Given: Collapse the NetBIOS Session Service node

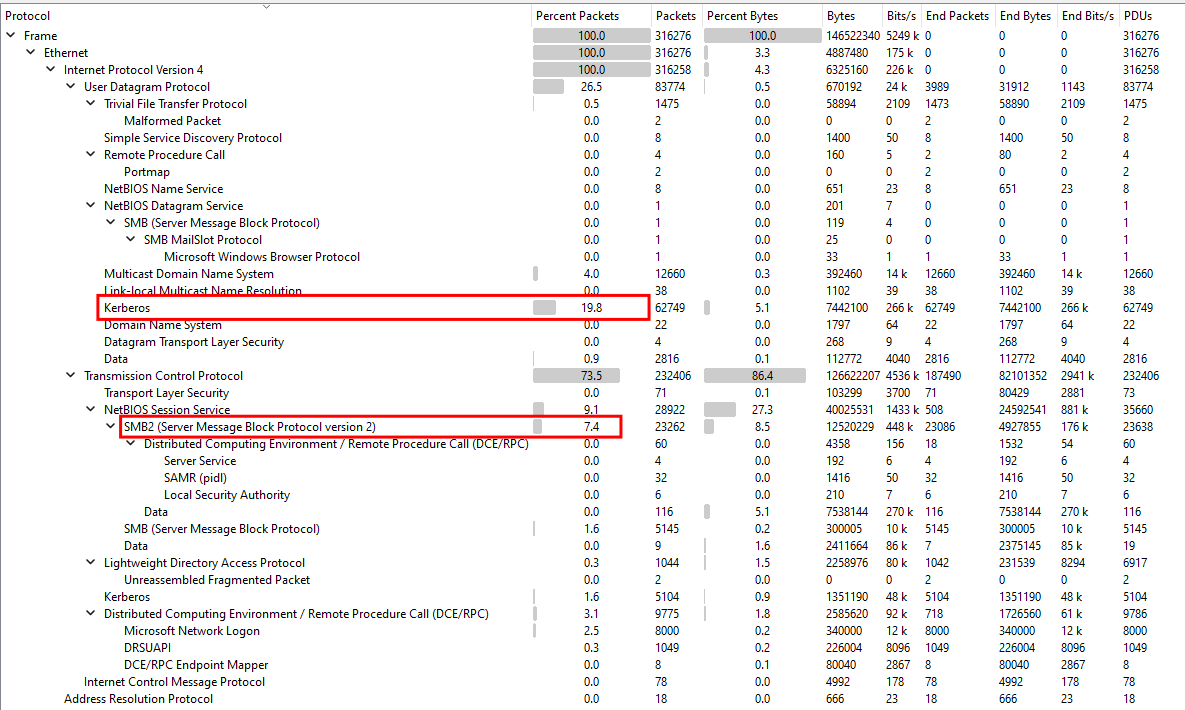Looking at the screenshot, I should click(91, 410).
